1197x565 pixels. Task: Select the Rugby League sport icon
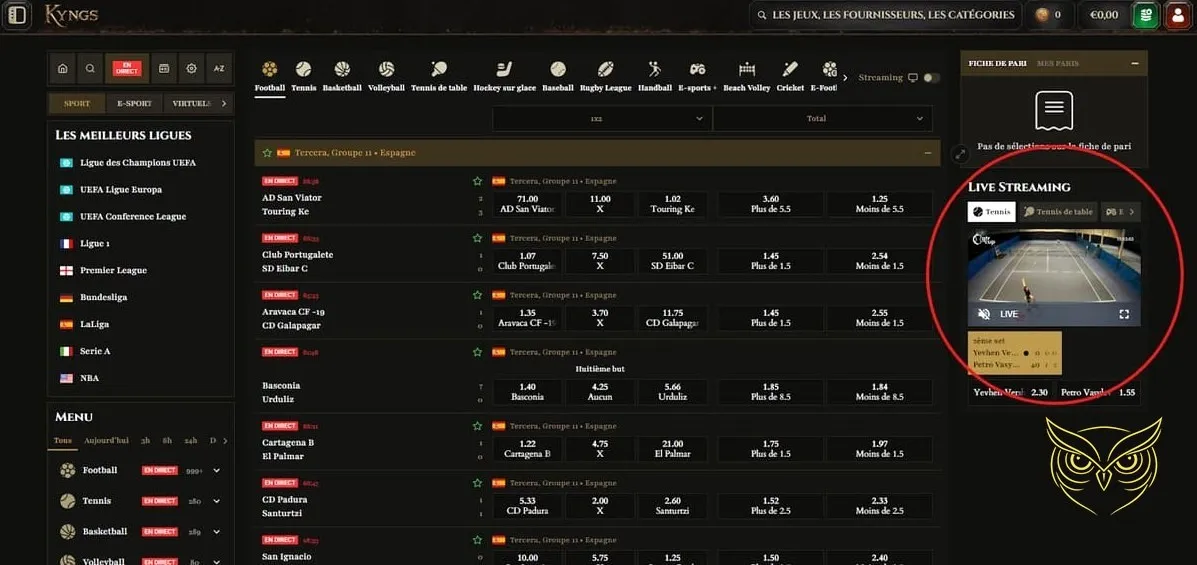pyautogui.click(x=605, y=69)
